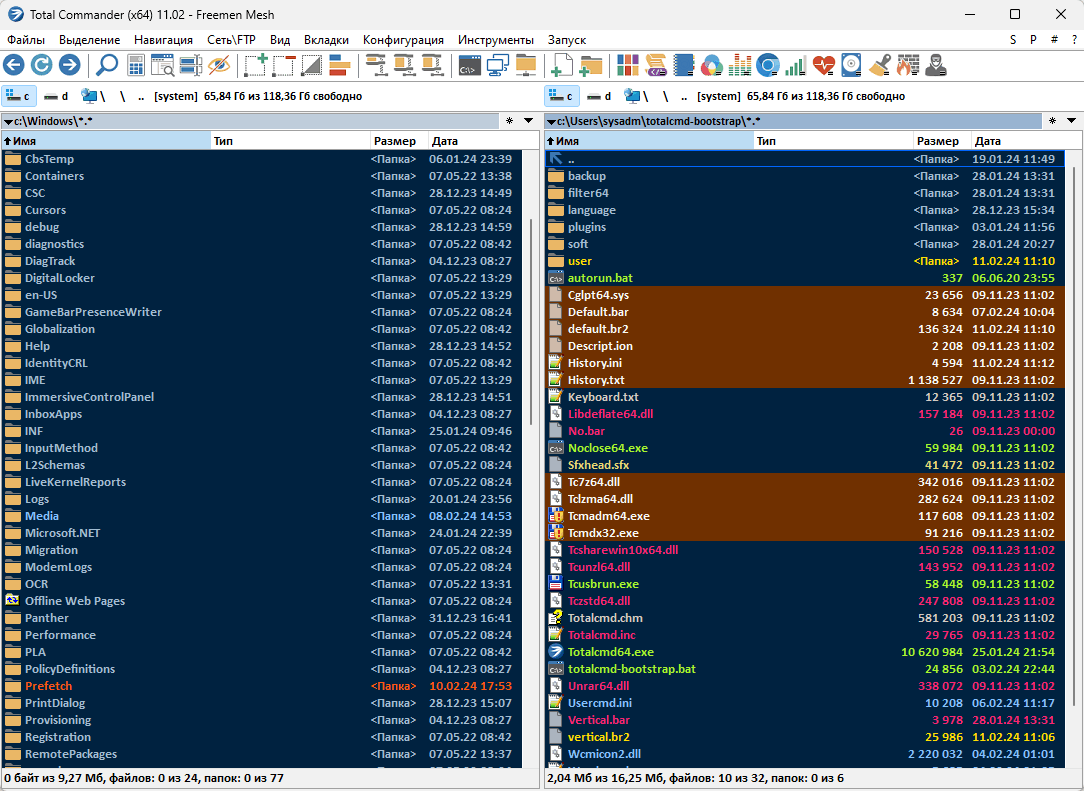Click the firewall brick wall with flame icon
Screen dimensions: 1084x791
point(907,66)
